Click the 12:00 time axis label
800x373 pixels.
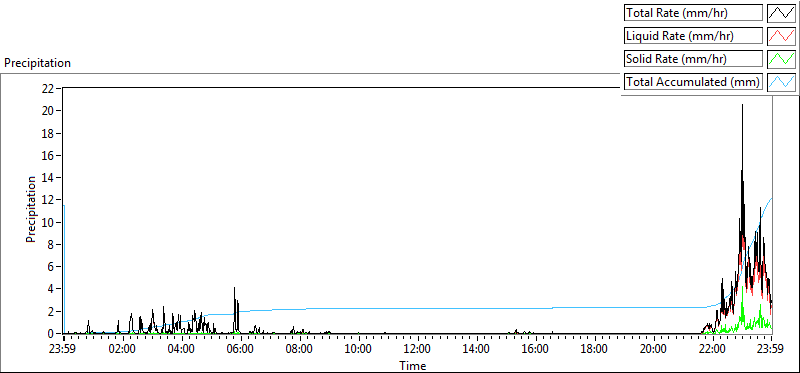point(418,350)
